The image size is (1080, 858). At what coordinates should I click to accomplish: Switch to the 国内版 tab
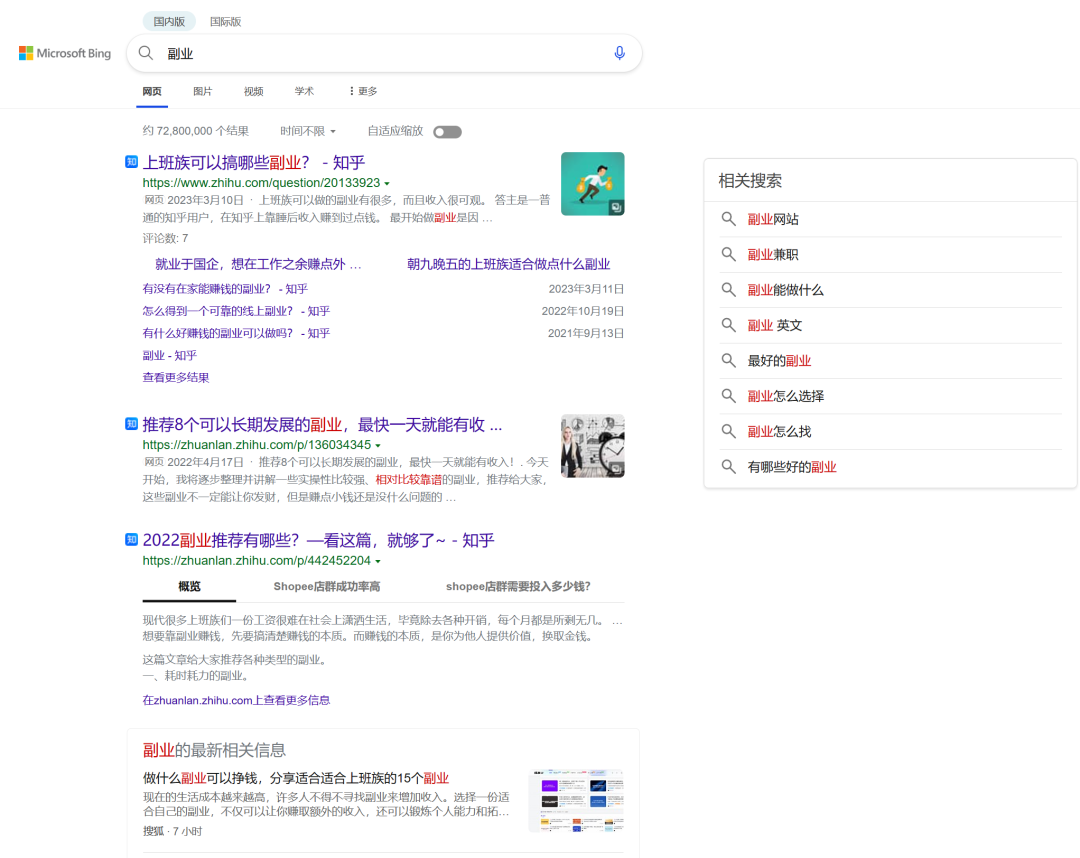[169, 21]
